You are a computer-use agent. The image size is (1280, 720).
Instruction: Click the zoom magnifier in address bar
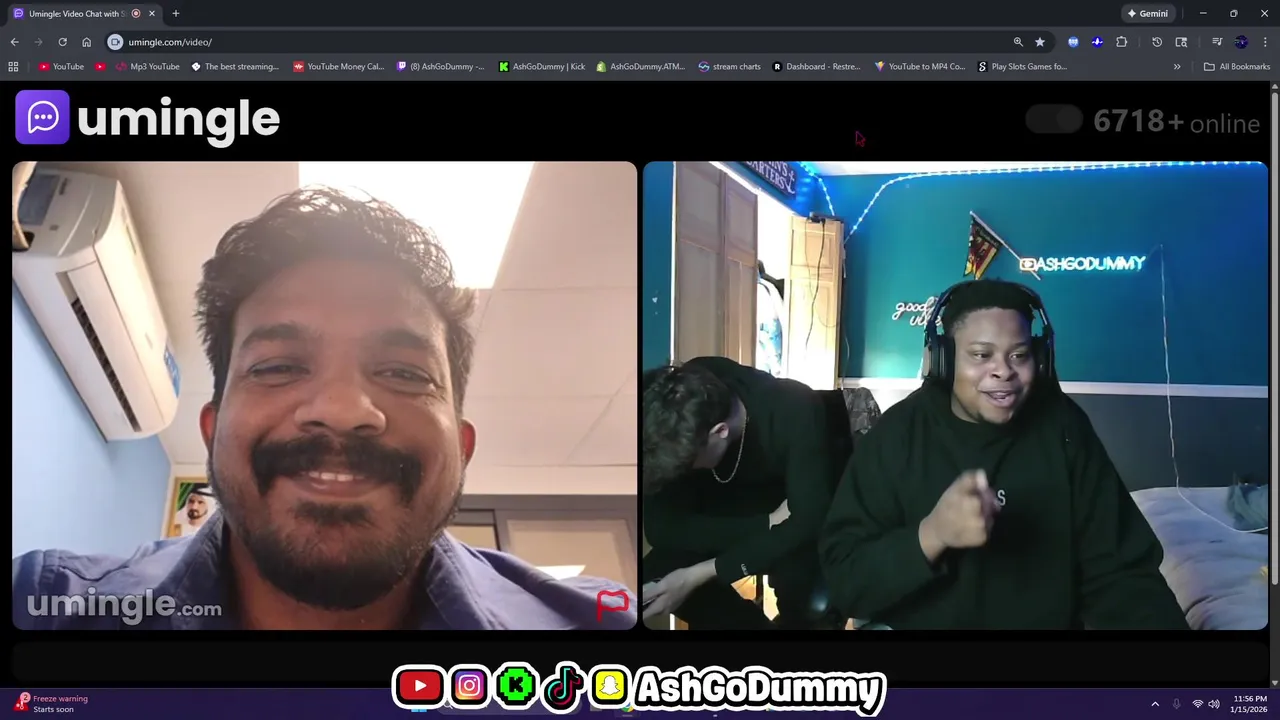pyautogui.click(x=1018, y=42)
